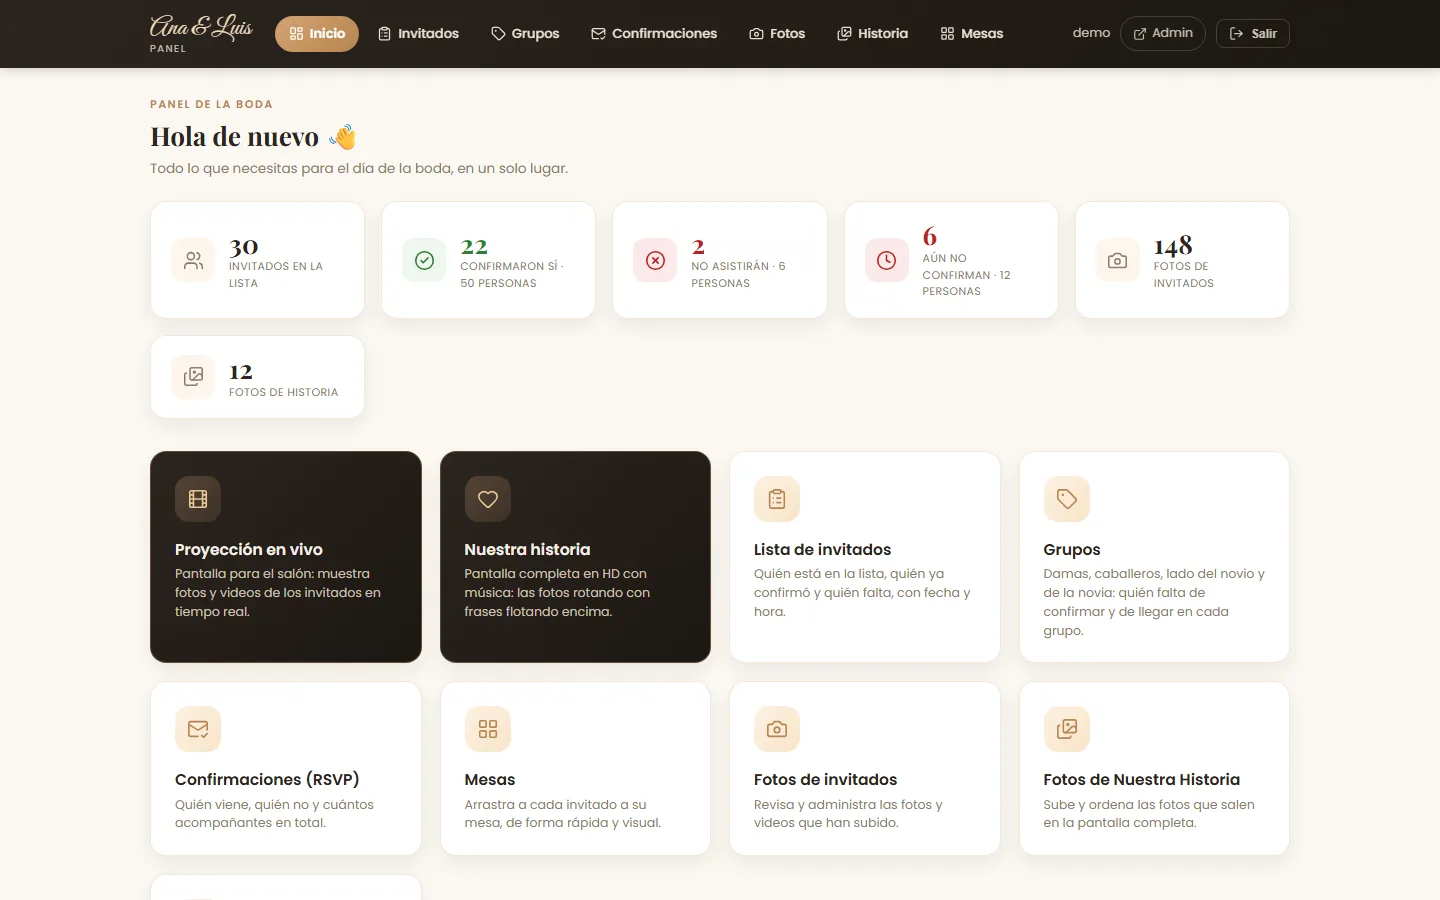Open Fotos in the top navigation

777,34
